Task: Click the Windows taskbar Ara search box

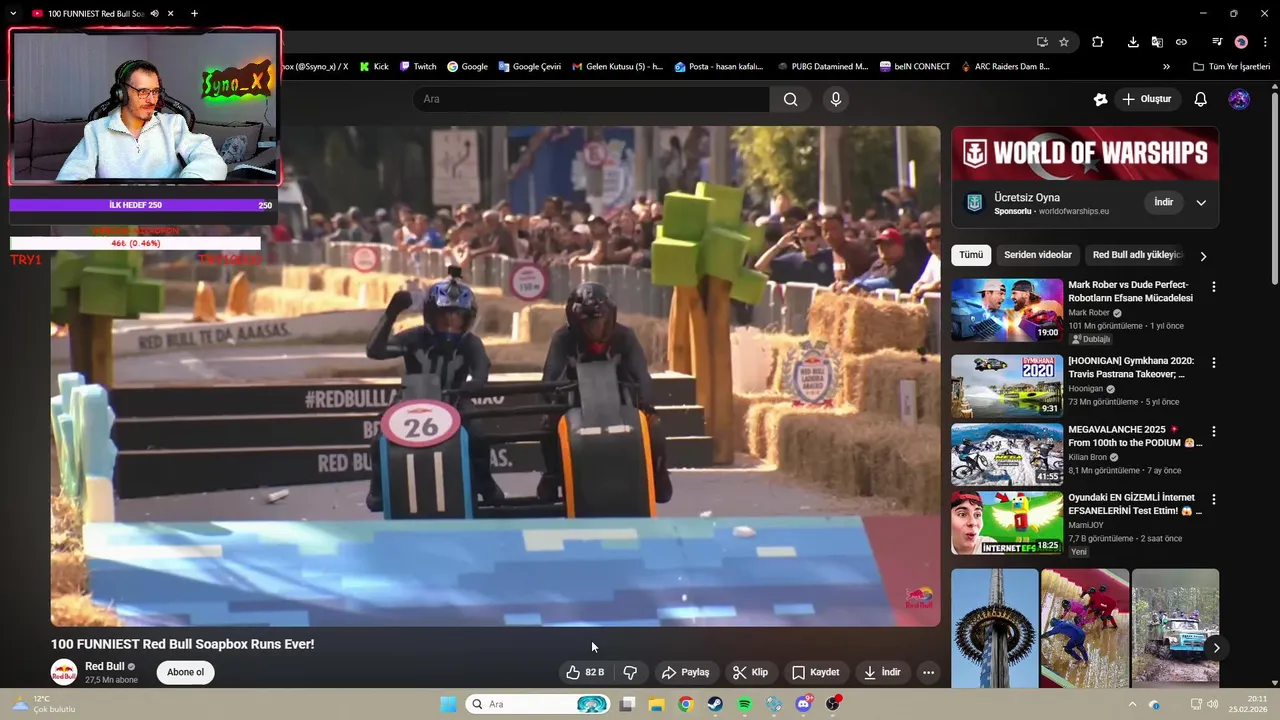Action: click(x=540, y=704)
